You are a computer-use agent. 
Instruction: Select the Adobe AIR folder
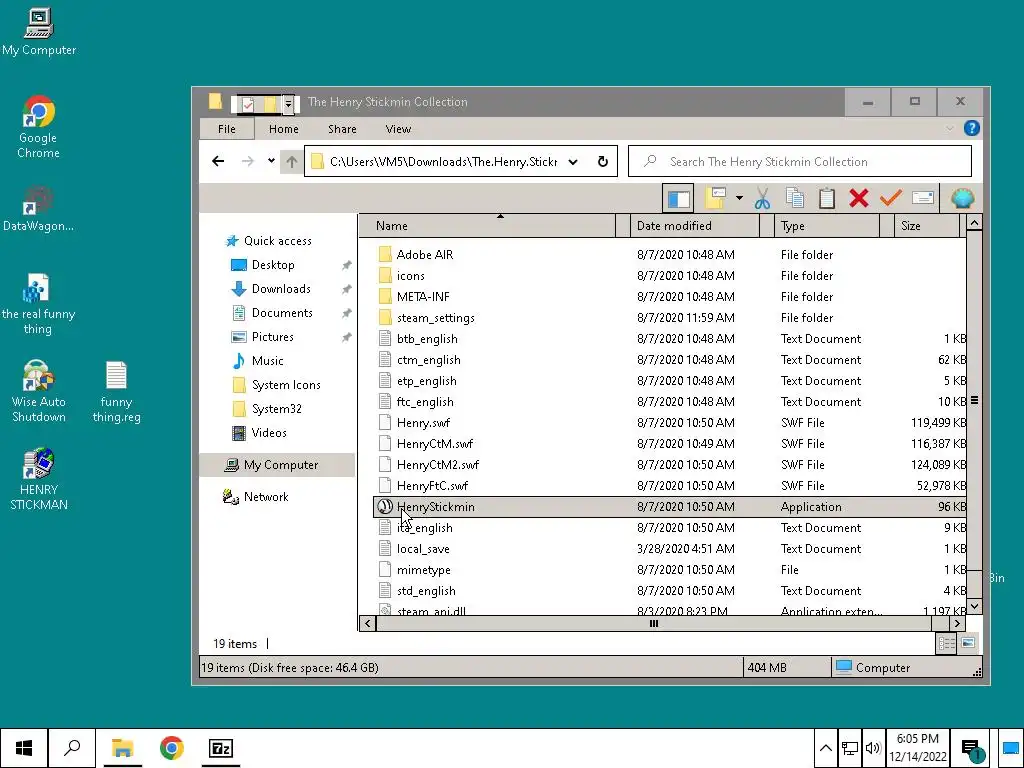(424, 255)
